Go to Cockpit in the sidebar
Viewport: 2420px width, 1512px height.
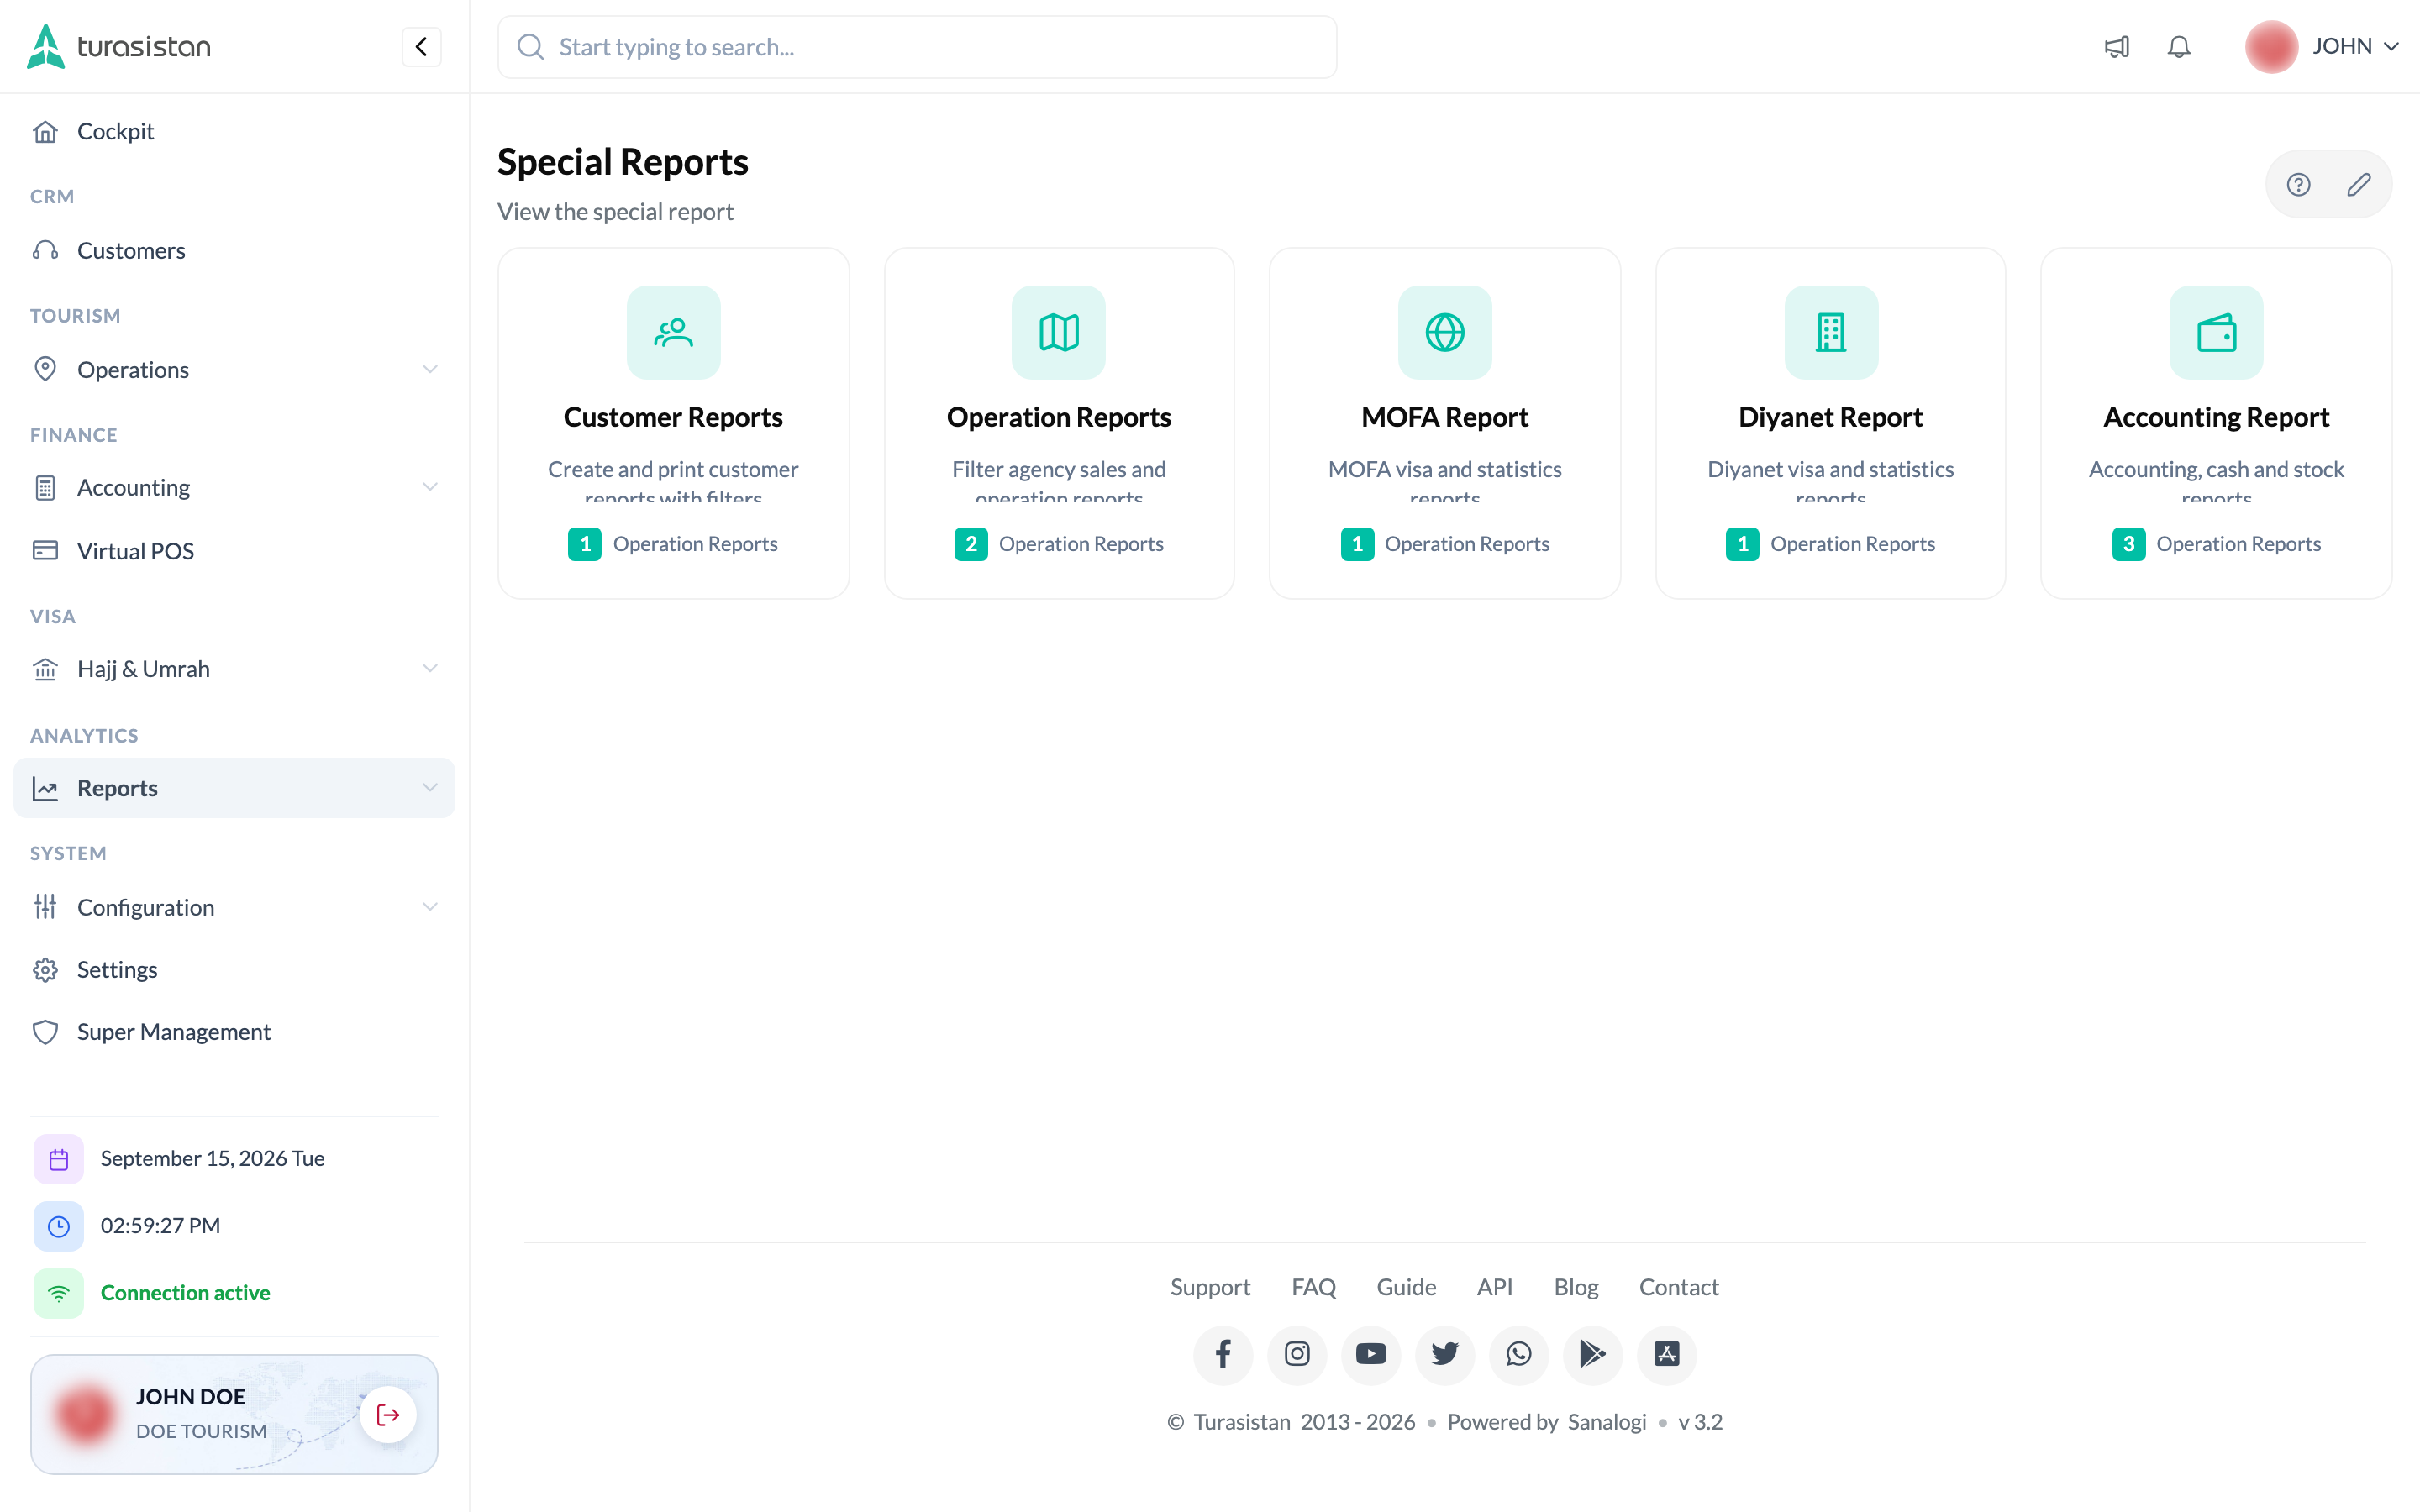(x=234, y=131)
